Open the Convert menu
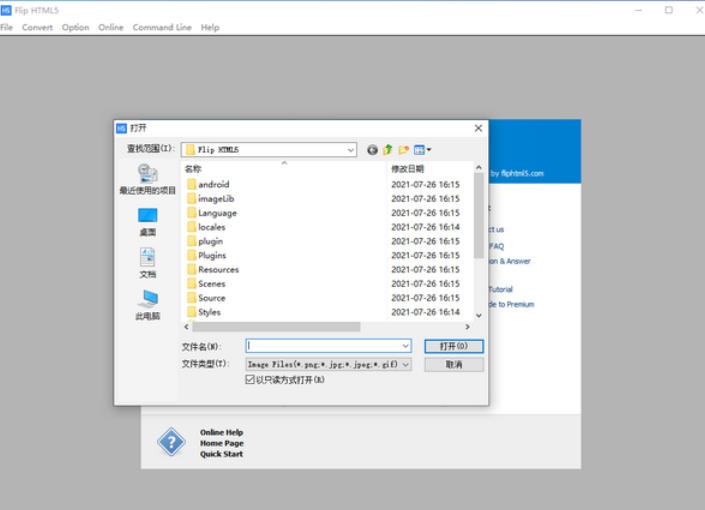Screen dimensions: 705x510 (x=38, y=27)
